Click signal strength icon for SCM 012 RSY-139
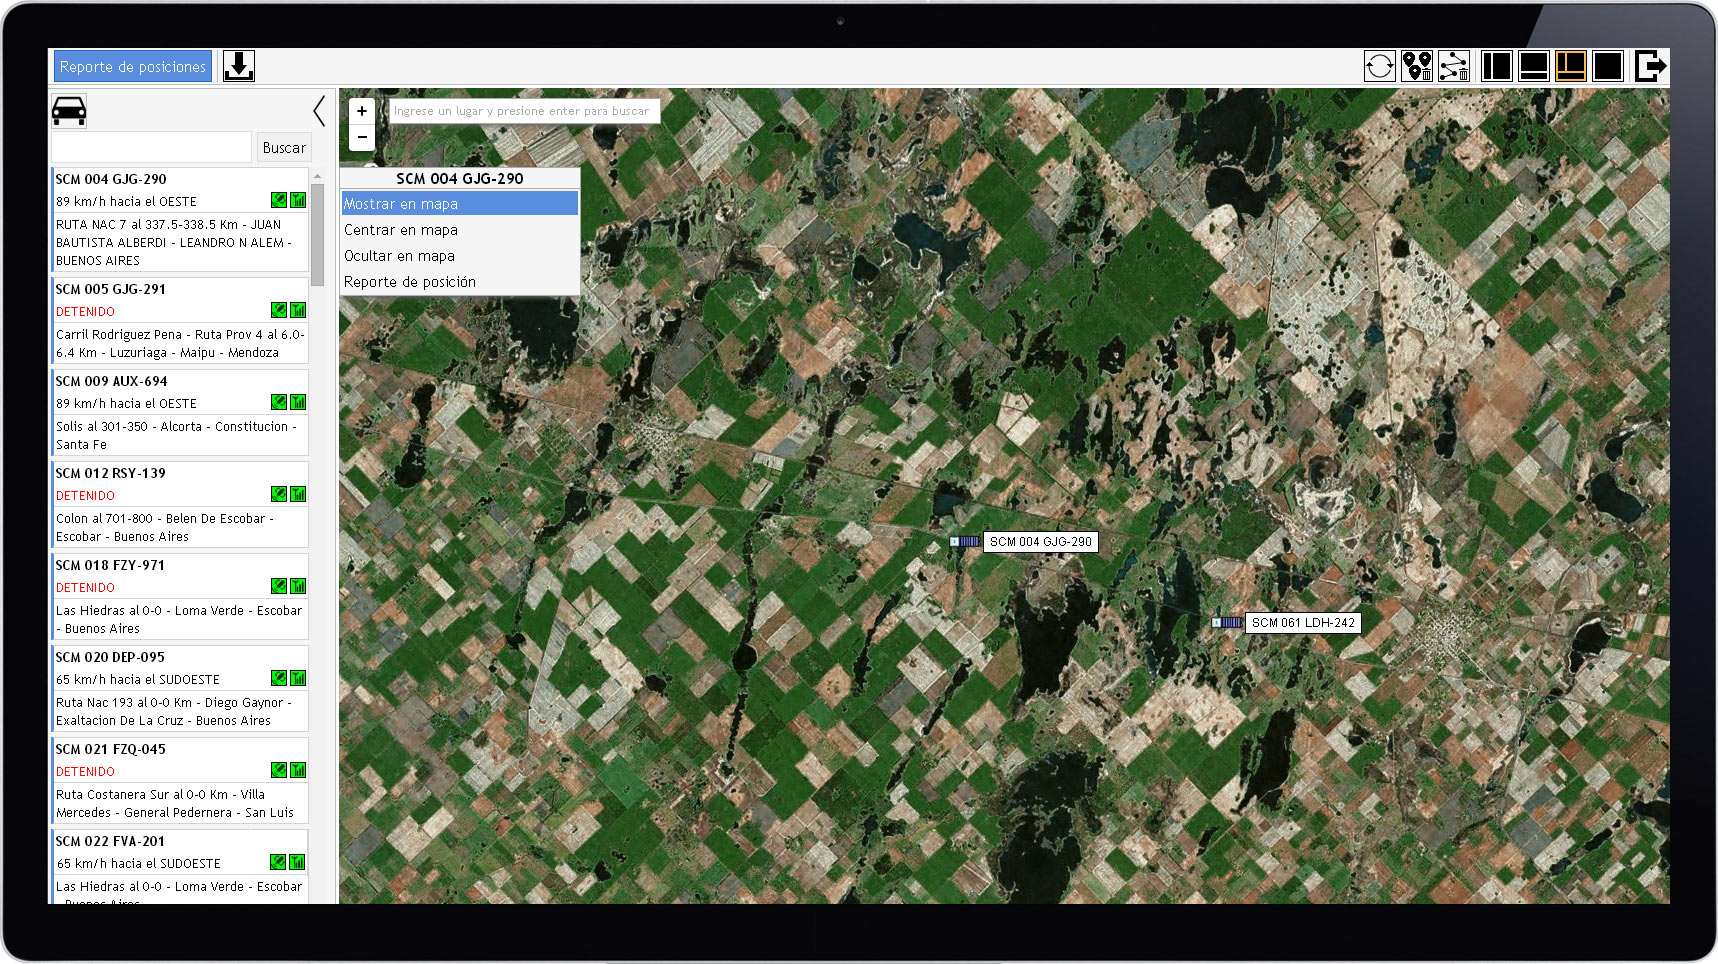 click(x=298, y=494)
